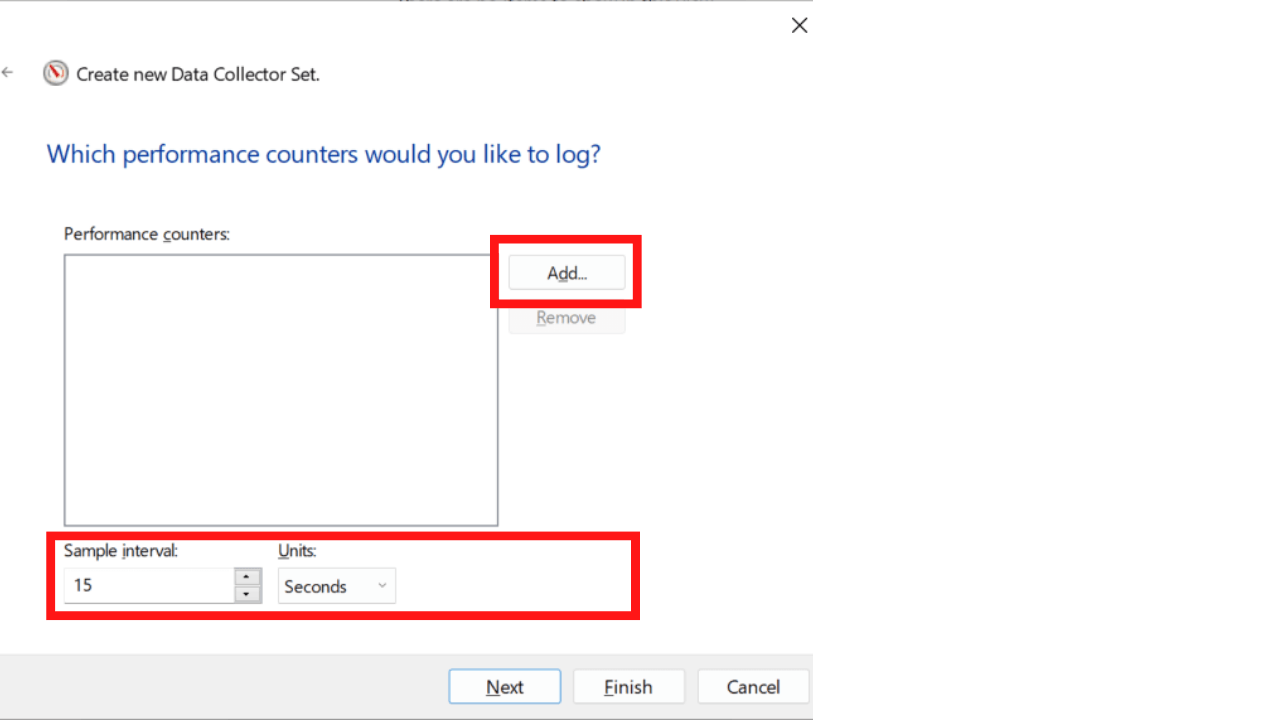Open the Units dropdown showing Seconds
The height and width of the screenshot is (720, 1280).
coord(336,586)
